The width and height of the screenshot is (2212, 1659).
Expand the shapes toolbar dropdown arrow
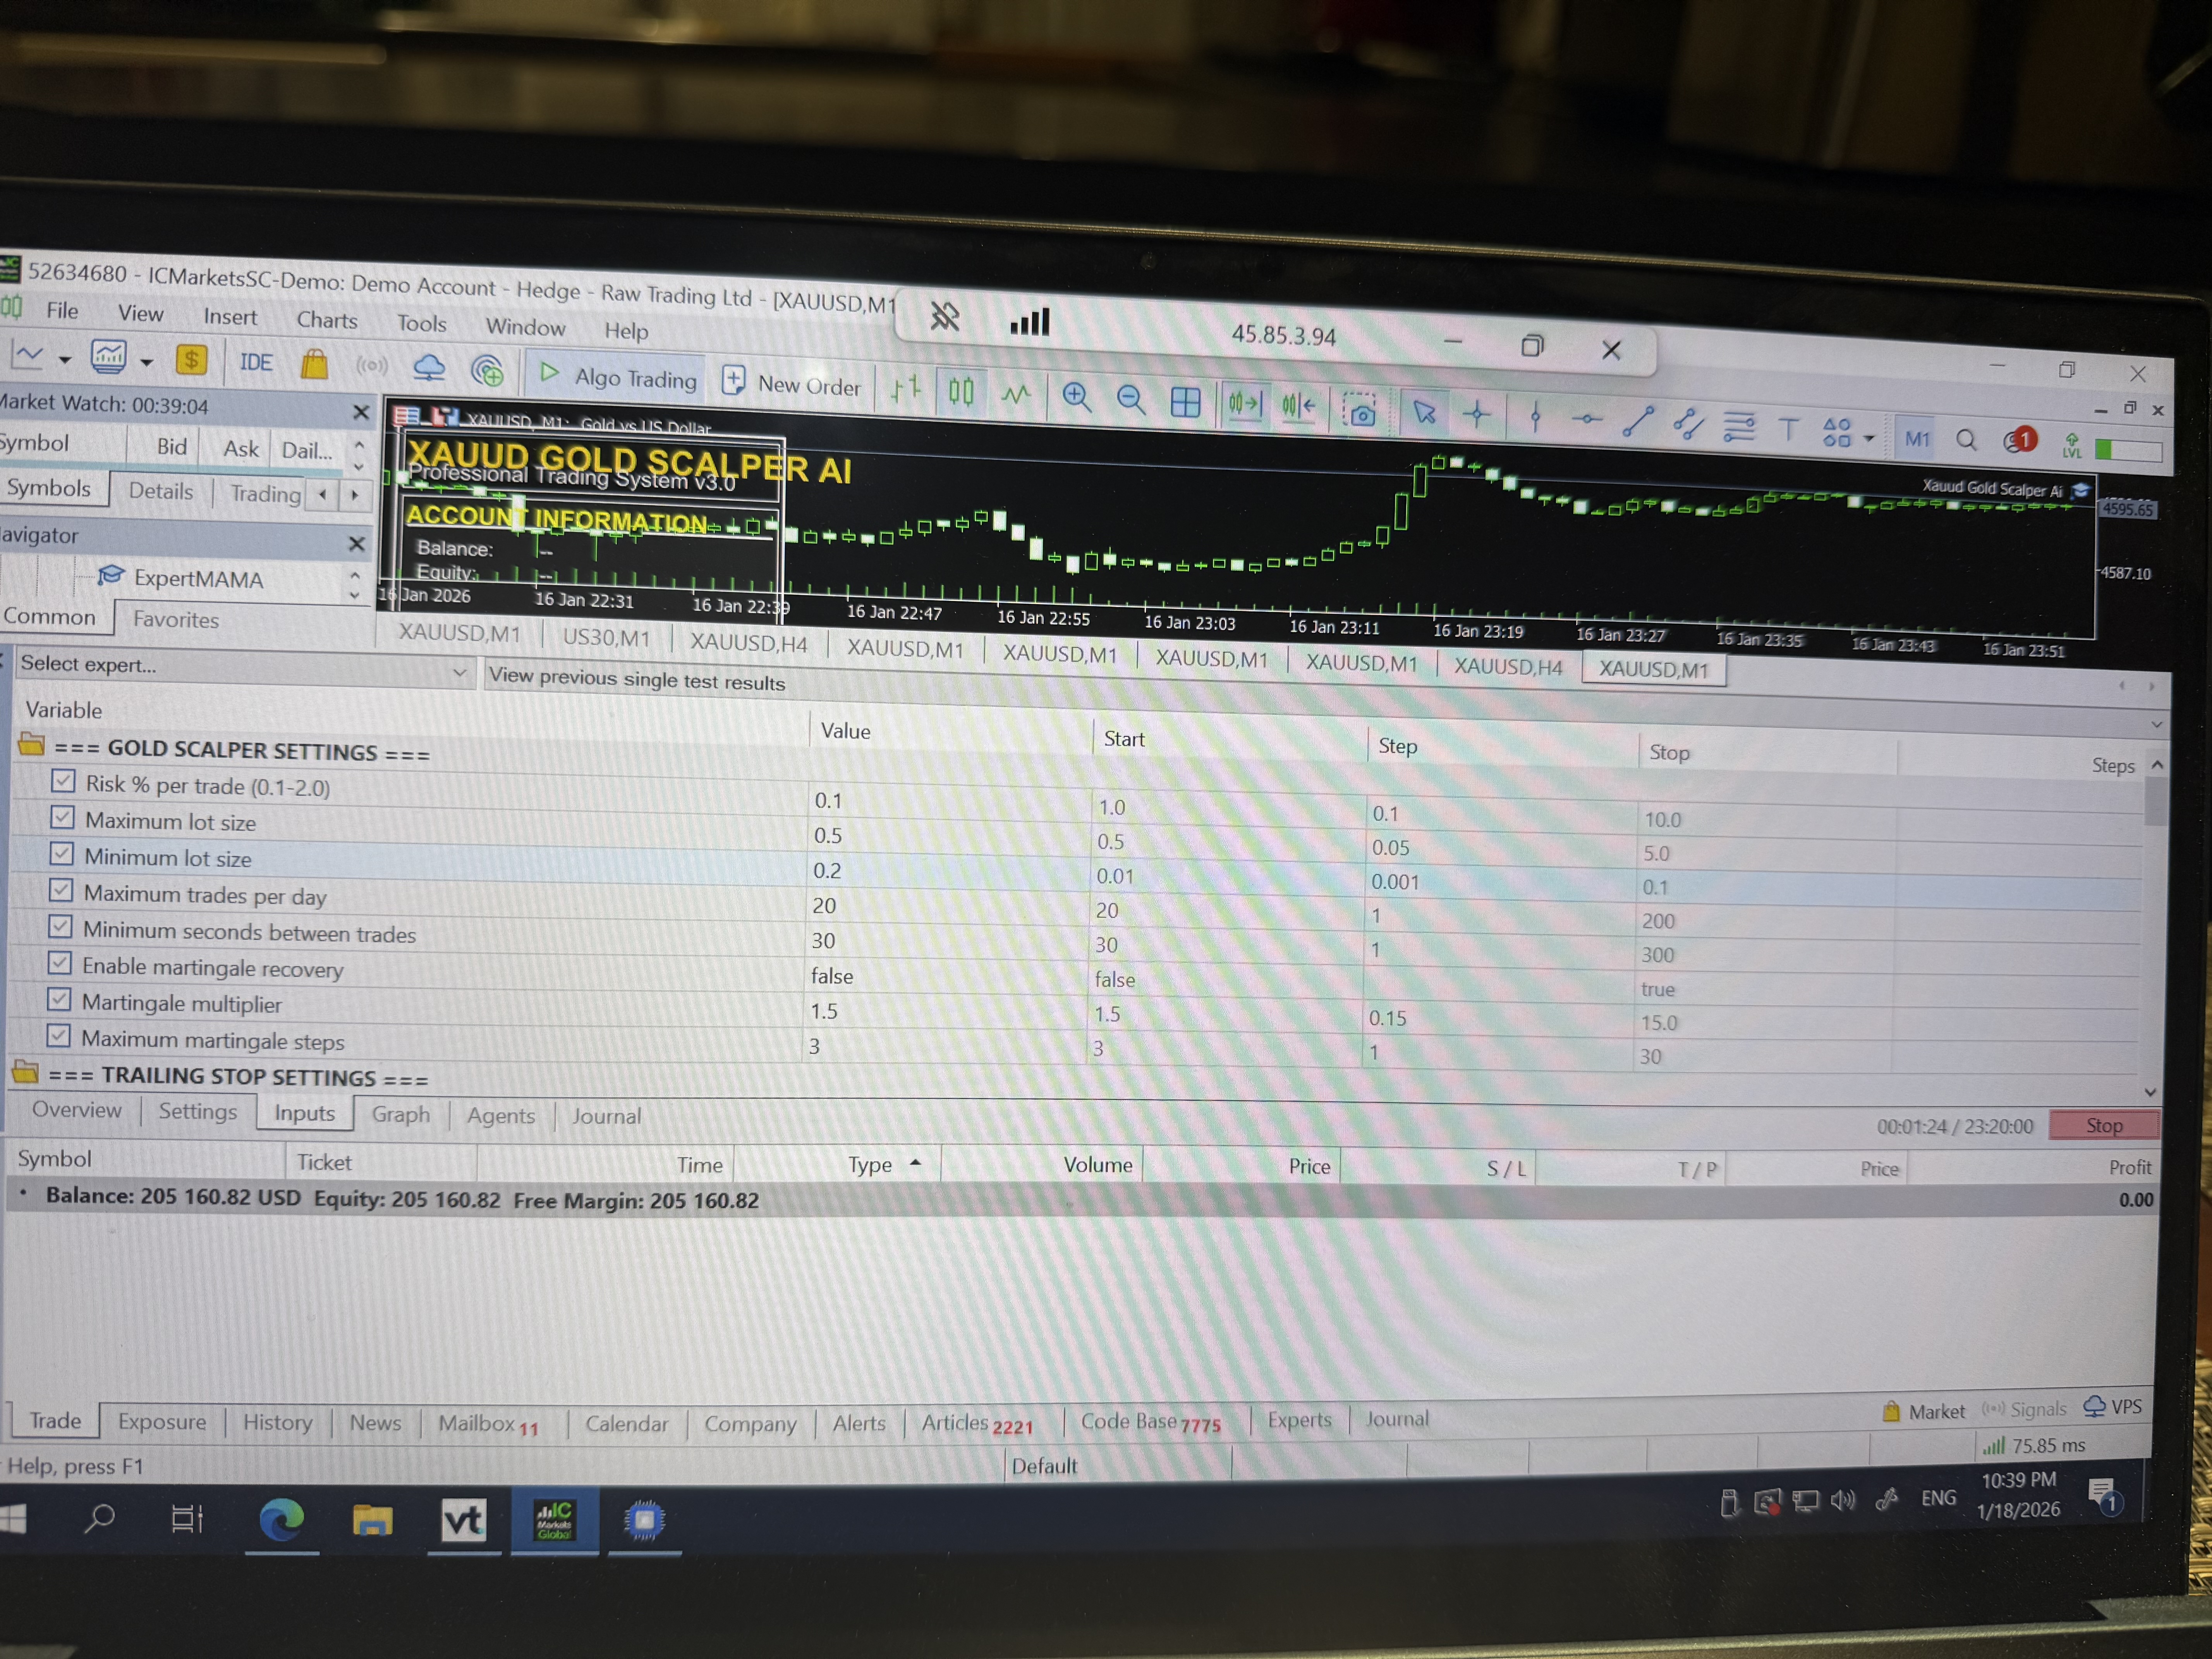tap(1869, 438)
